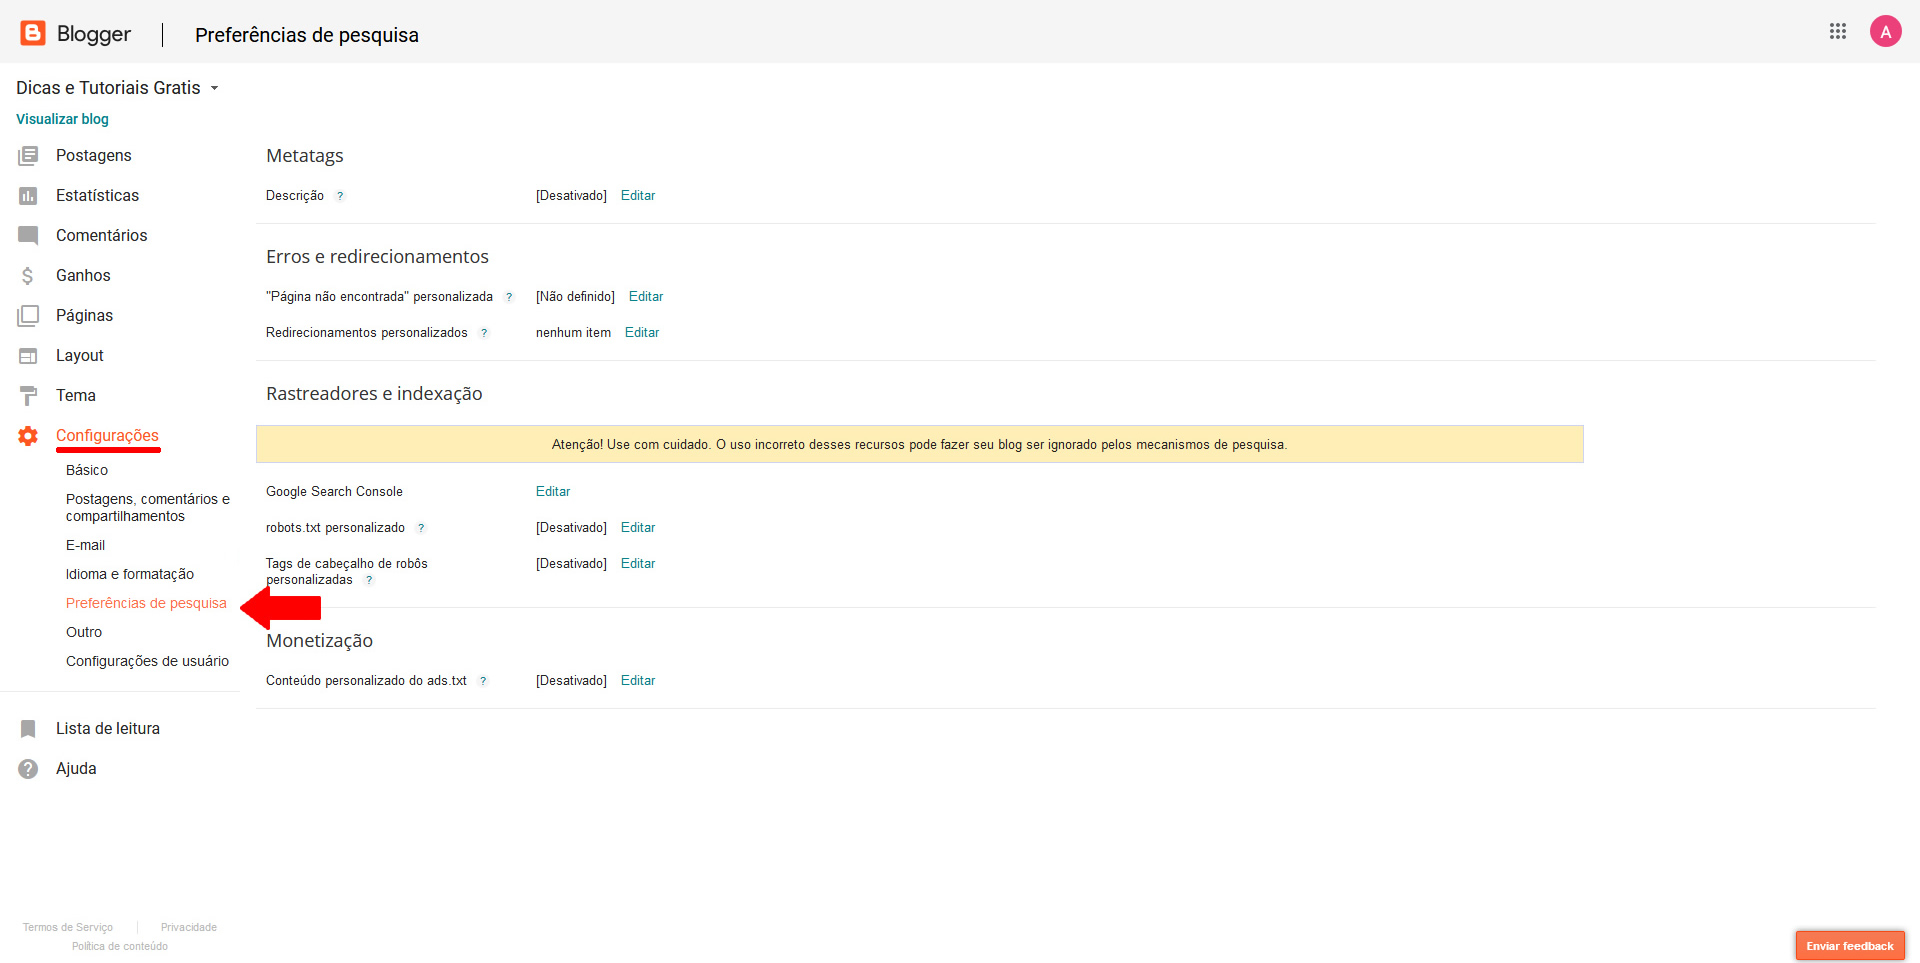Image resolution: width=1920 pixels, height=963 pixels.
Task: Click the Tema paint roller icon
Action: point(28,396)
